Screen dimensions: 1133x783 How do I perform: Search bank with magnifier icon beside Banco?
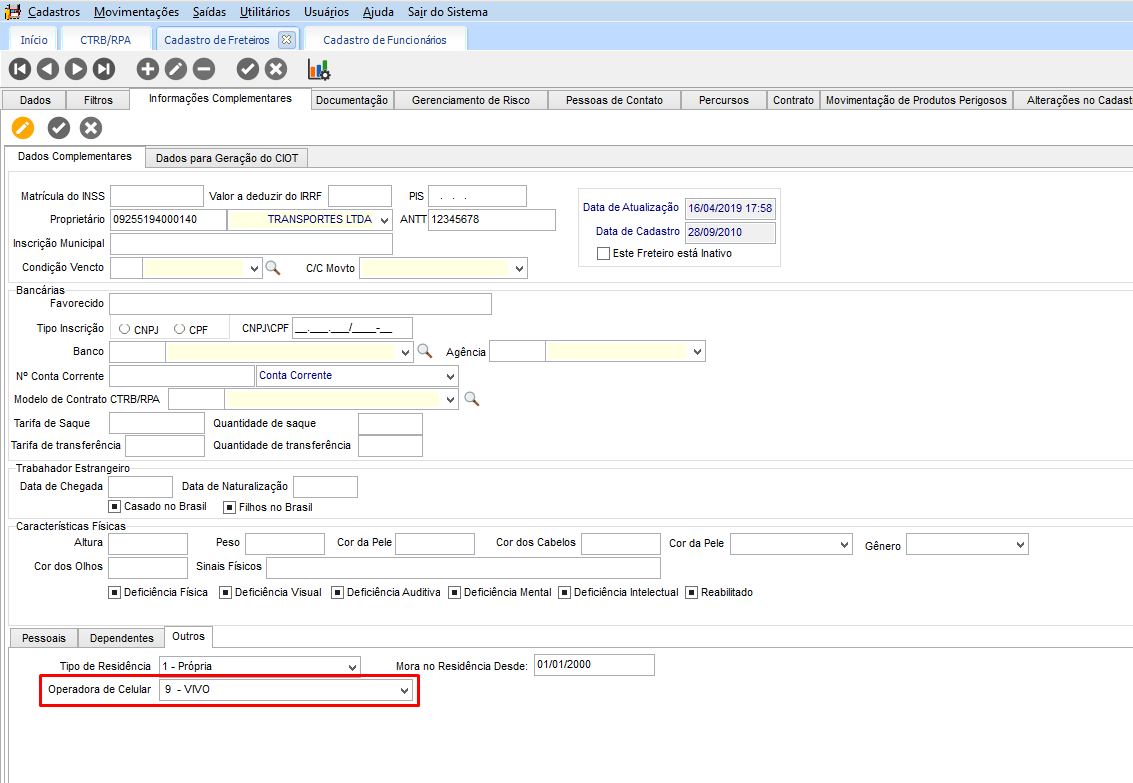[x=425, y=351]
